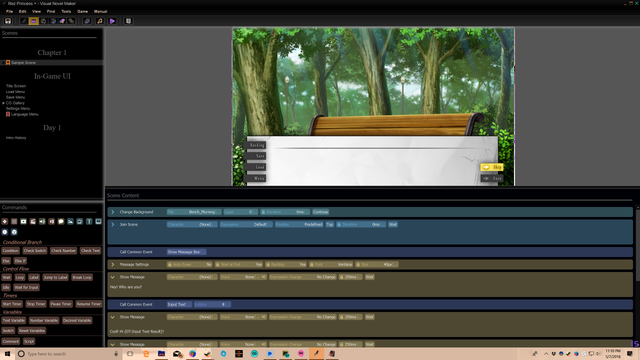Click the avatar icon at the toolbar's left end

pos(8,21)
